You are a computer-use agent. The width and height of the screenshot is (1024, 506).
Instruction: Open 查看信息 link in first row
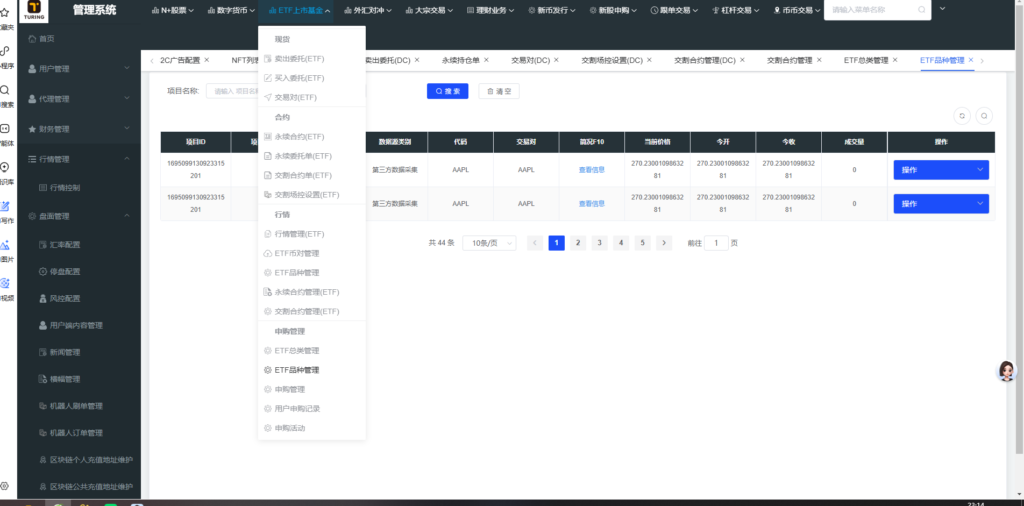[x=592, y=170]
